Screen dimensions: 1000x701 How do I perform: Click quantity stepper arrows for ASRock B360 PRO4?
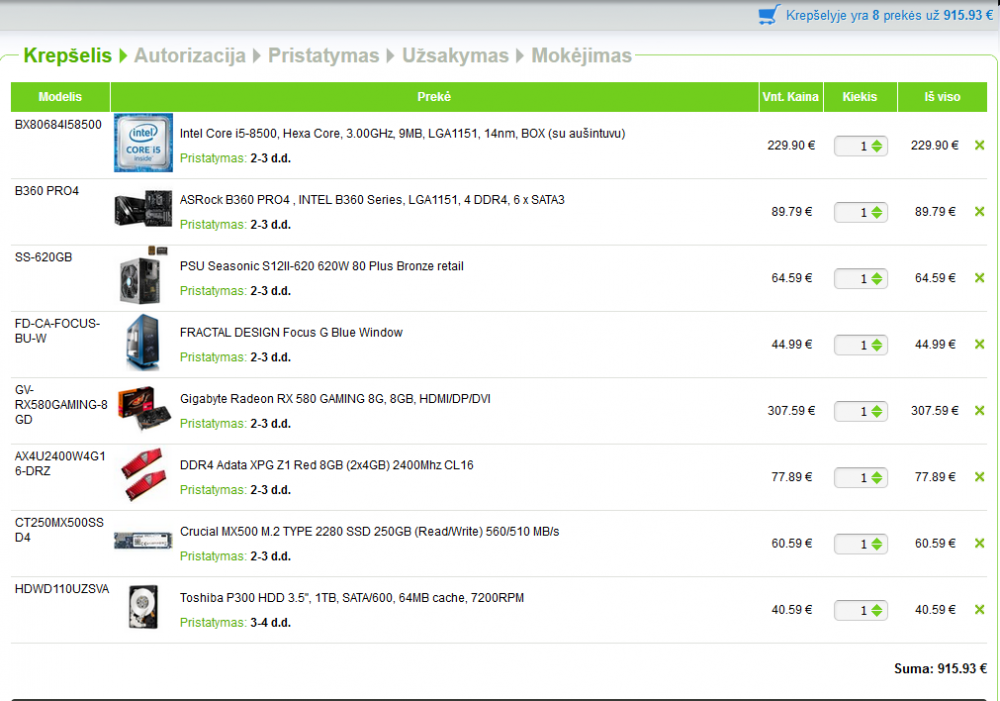[877, 212]
